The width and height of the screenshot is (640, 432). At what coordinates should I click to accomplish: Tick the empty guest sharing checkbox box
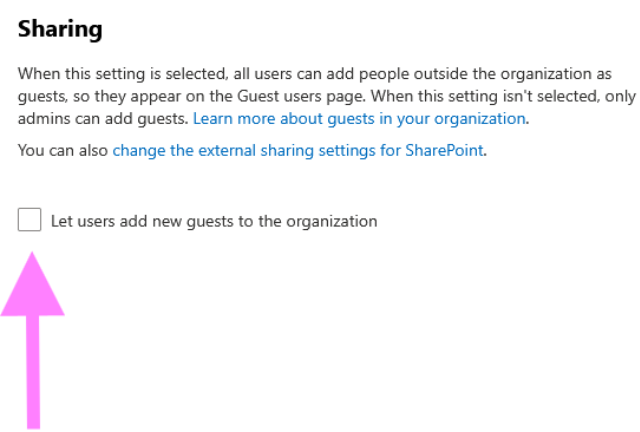click(x=29, y=220)
